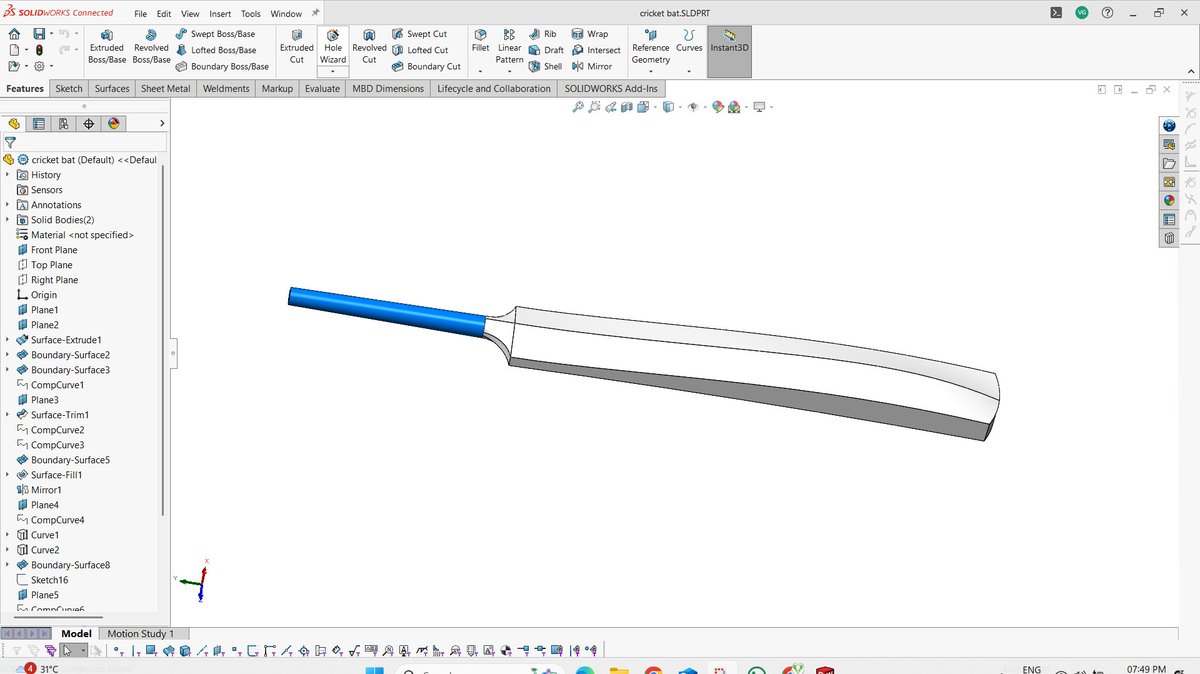The width and height of the screenshot is (1200, 674).
Task: Select Swept Cut feature
Action: pyautogui.click(x=419, y=34)
